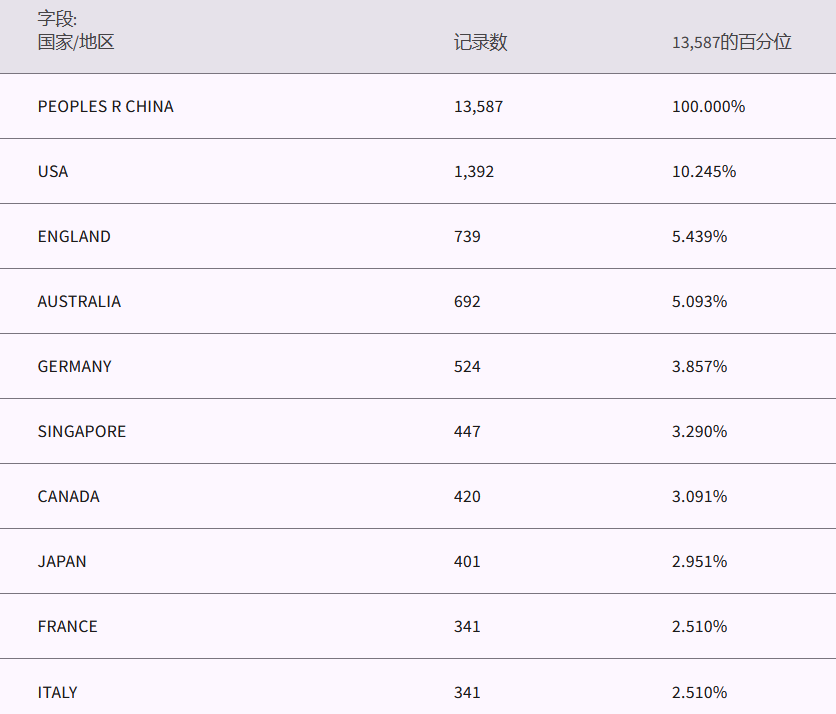Screen dimensions: 836x714
Task: Click the 13,587 record count value
Action: point(478,106)
